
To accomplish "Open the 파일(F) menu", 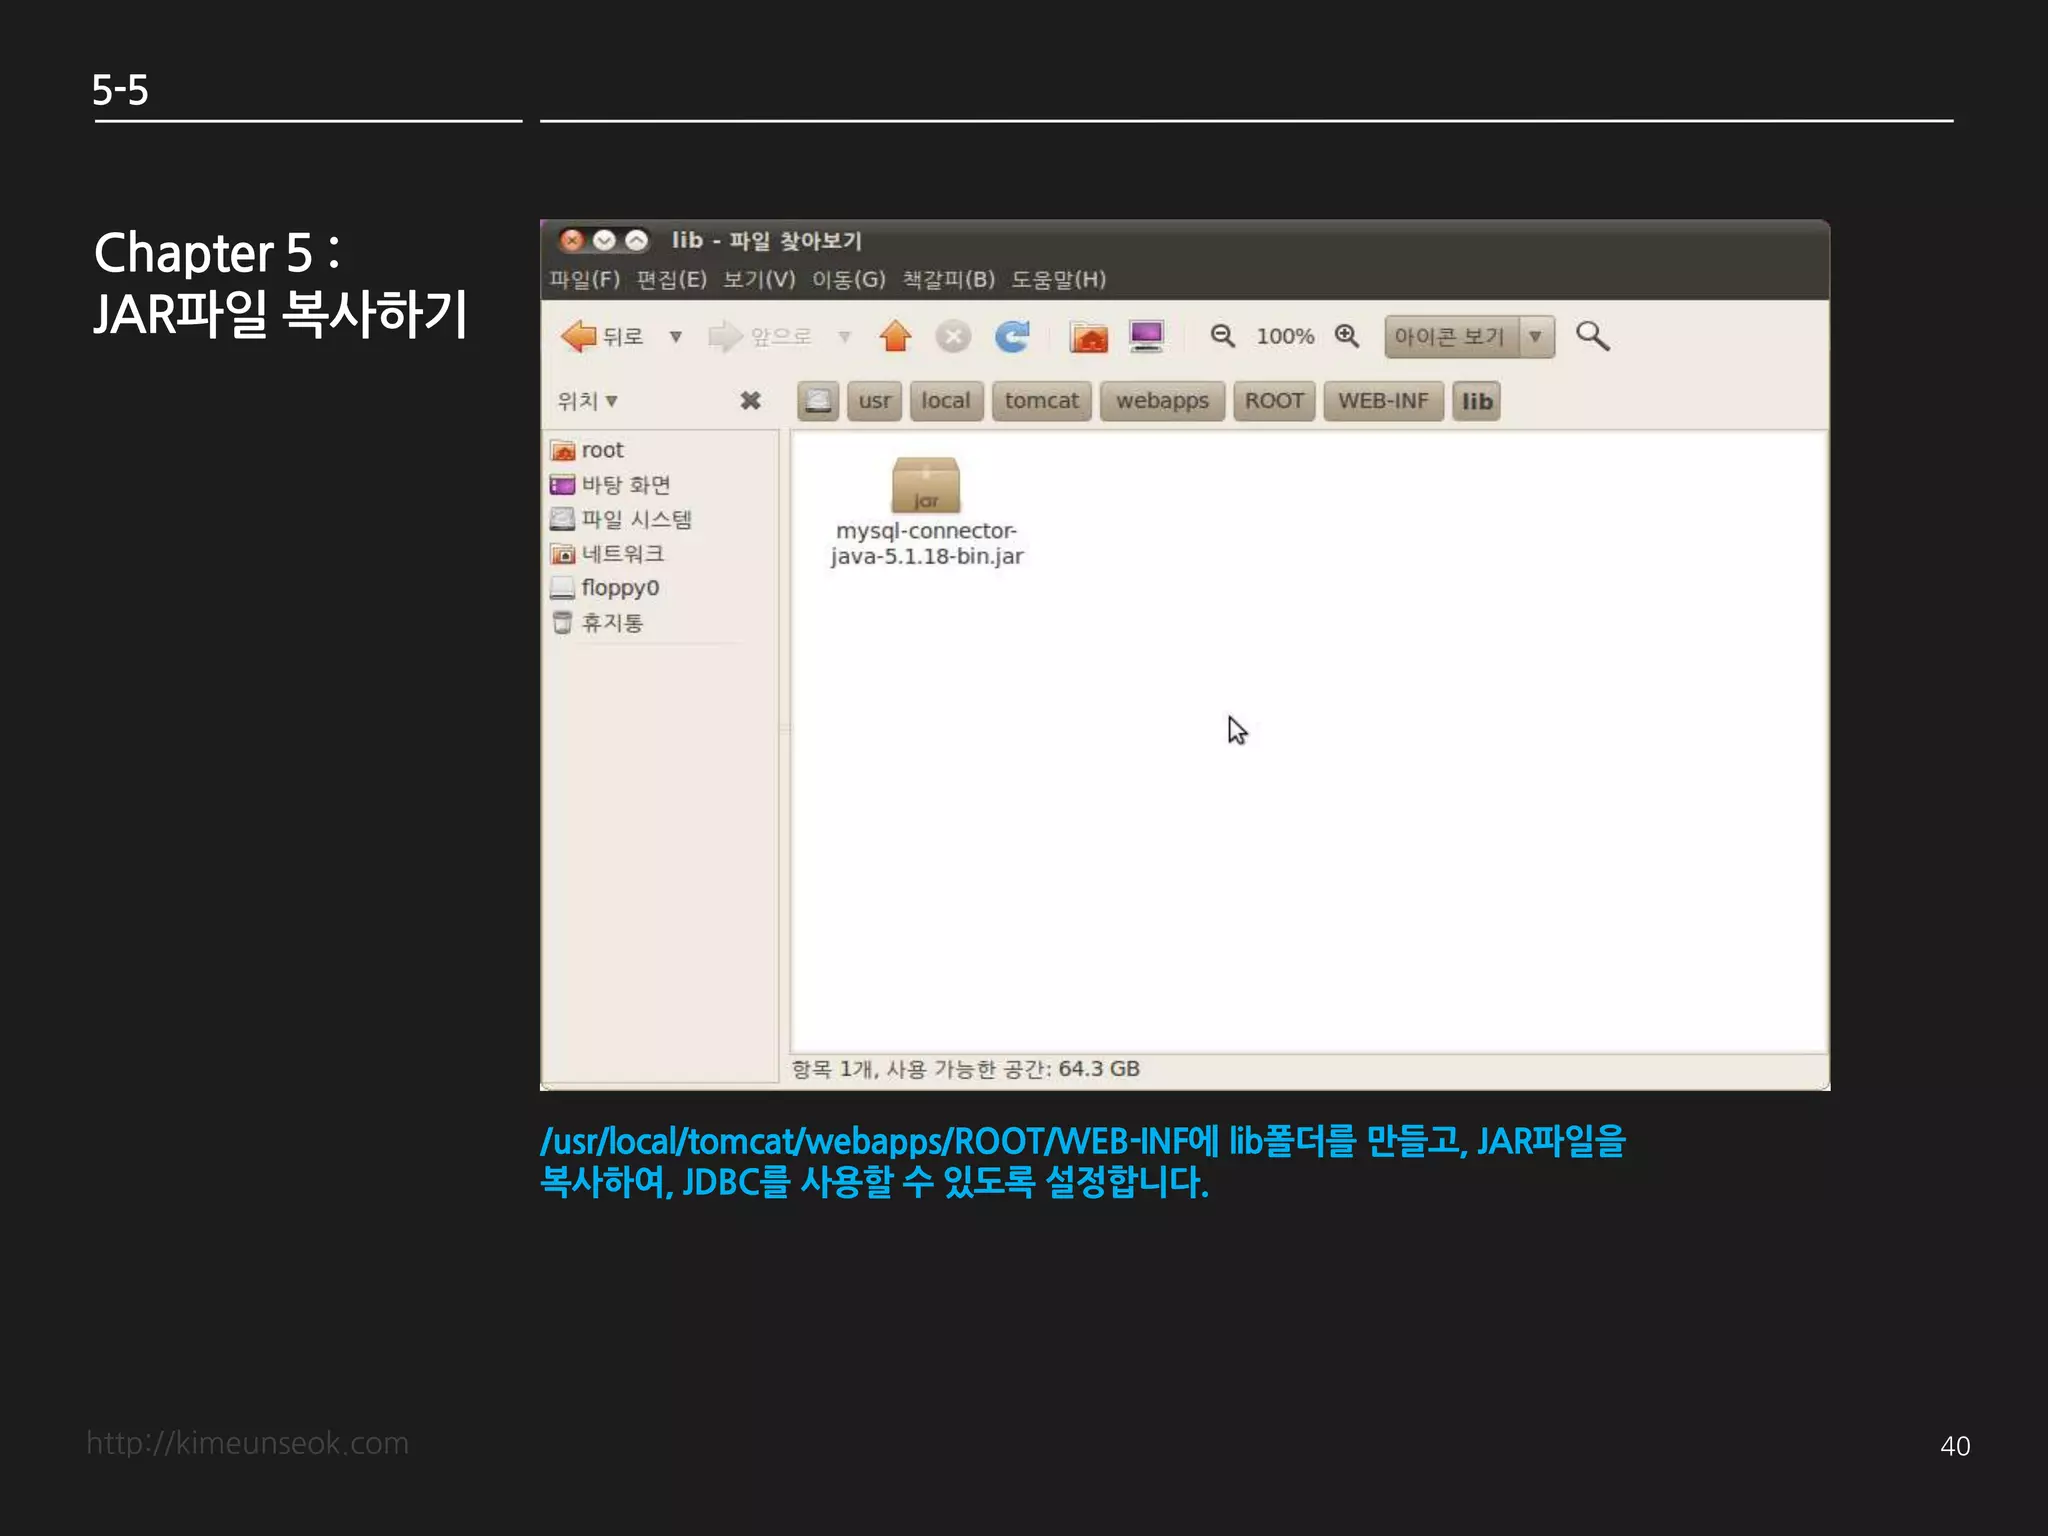I will [x=584, y=279].
